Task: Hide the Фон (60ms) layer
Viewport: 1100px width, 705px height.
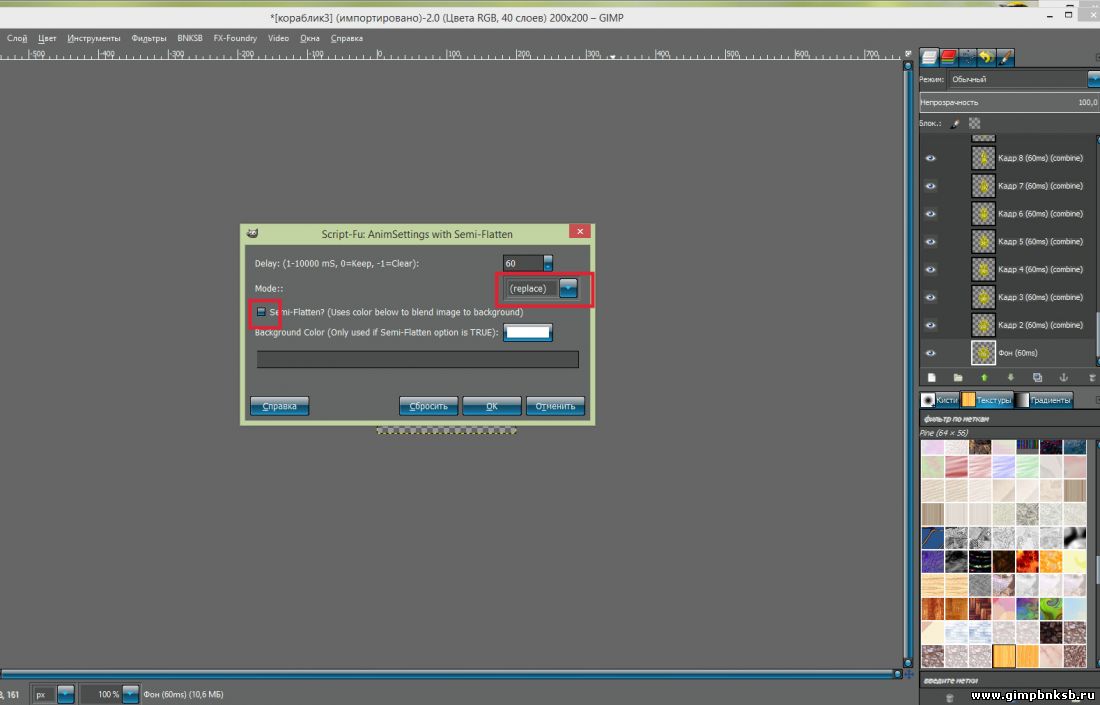Action: pos(930,354)
